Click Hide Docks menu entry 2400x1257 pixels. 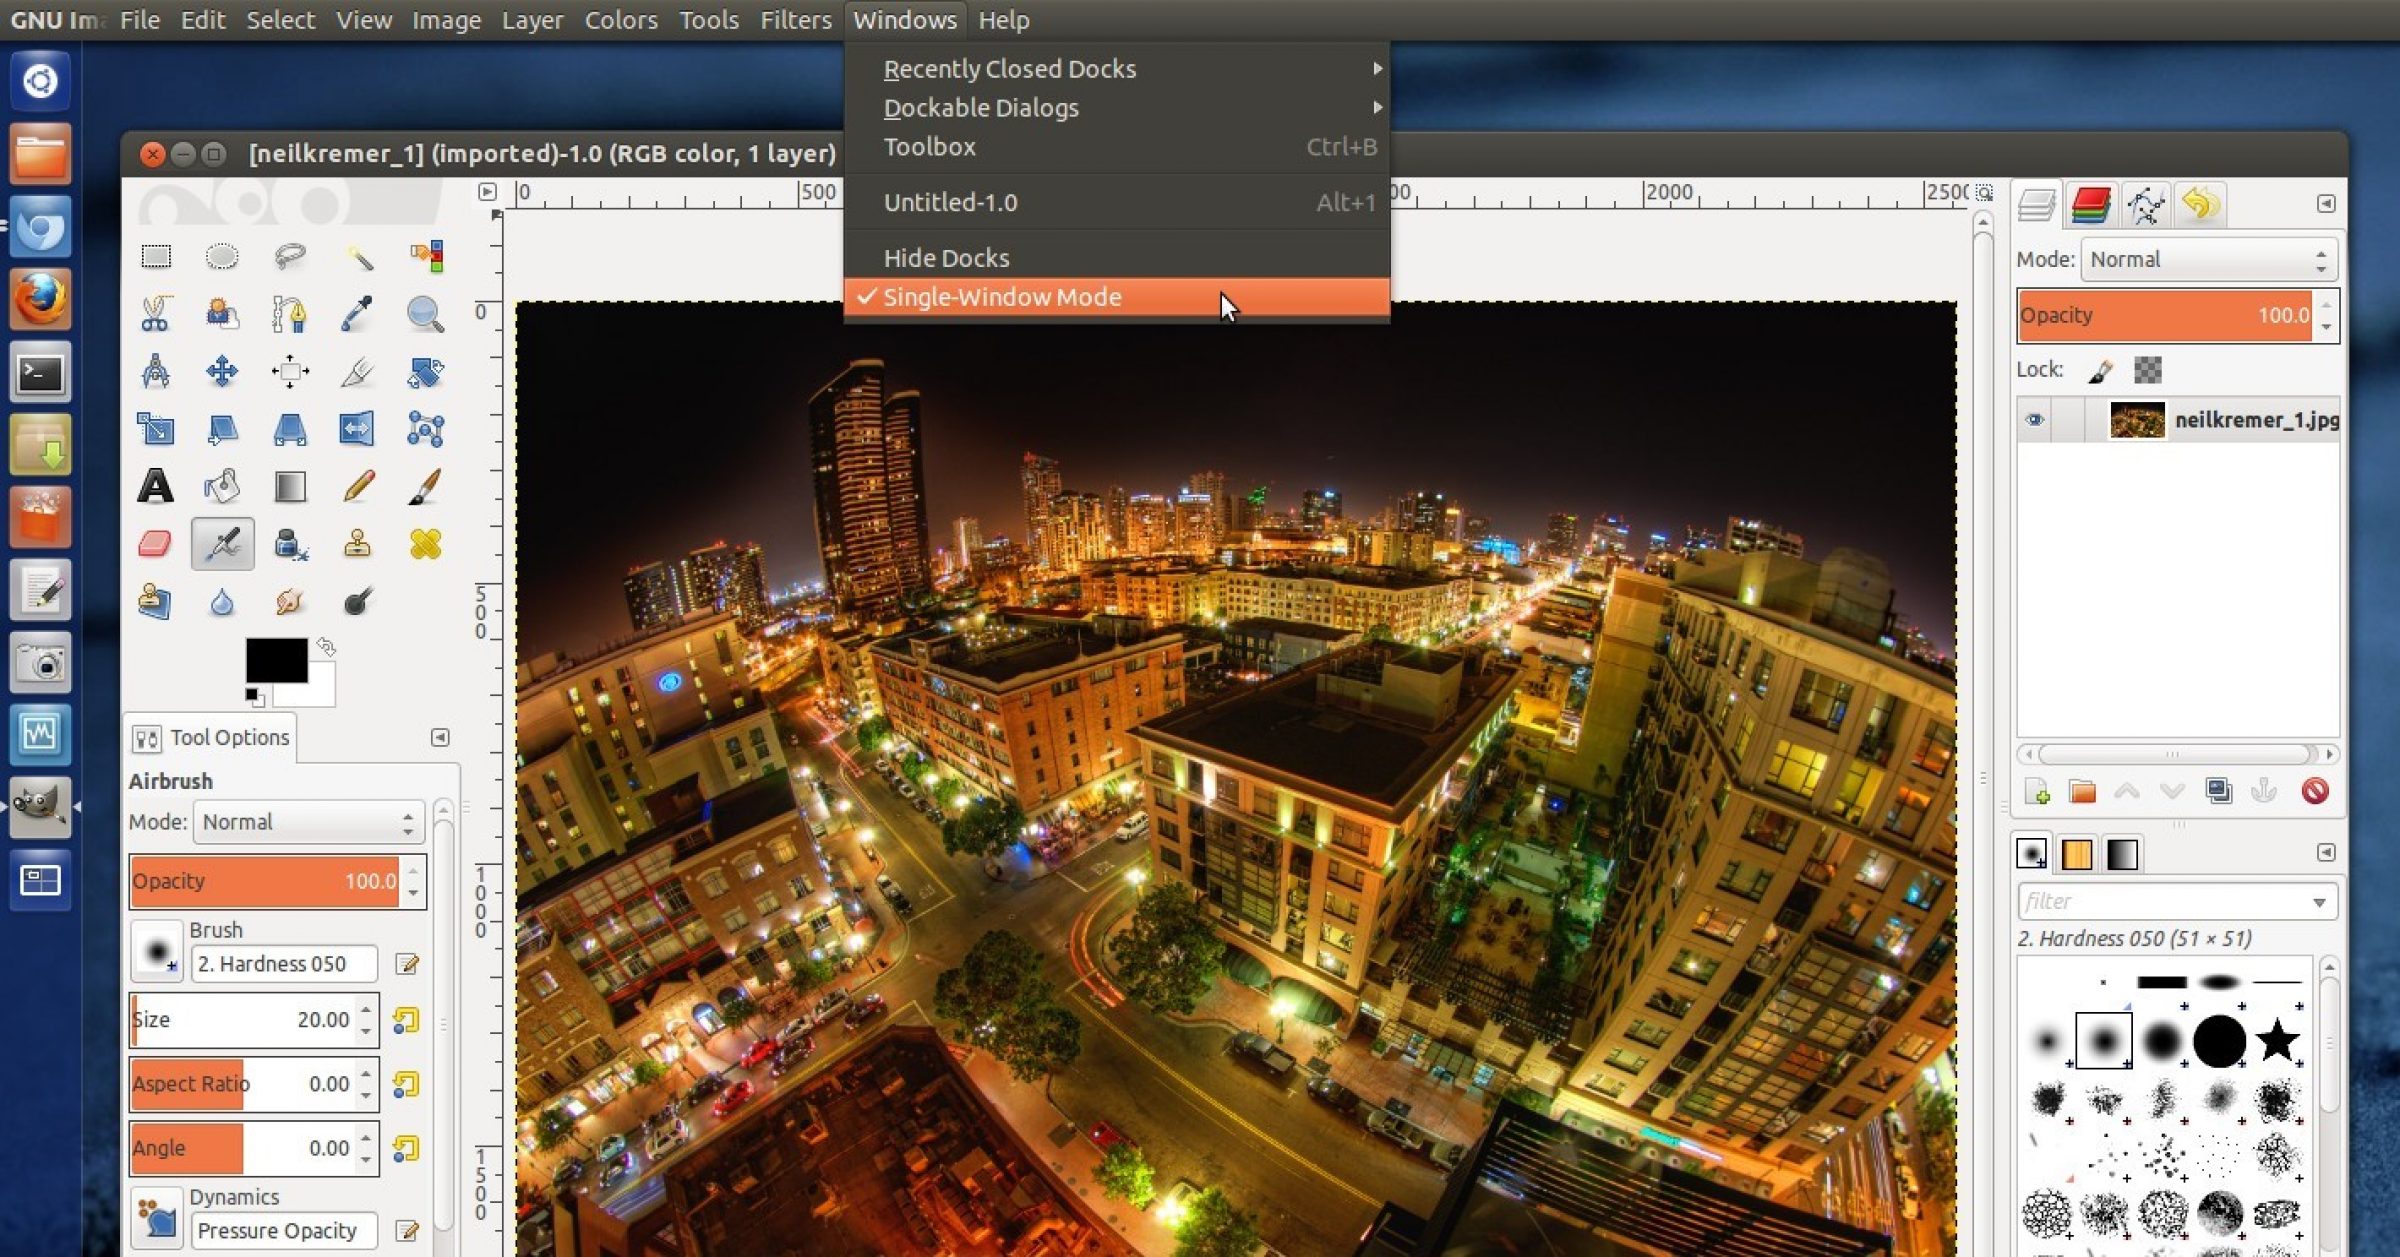(946, 258)
